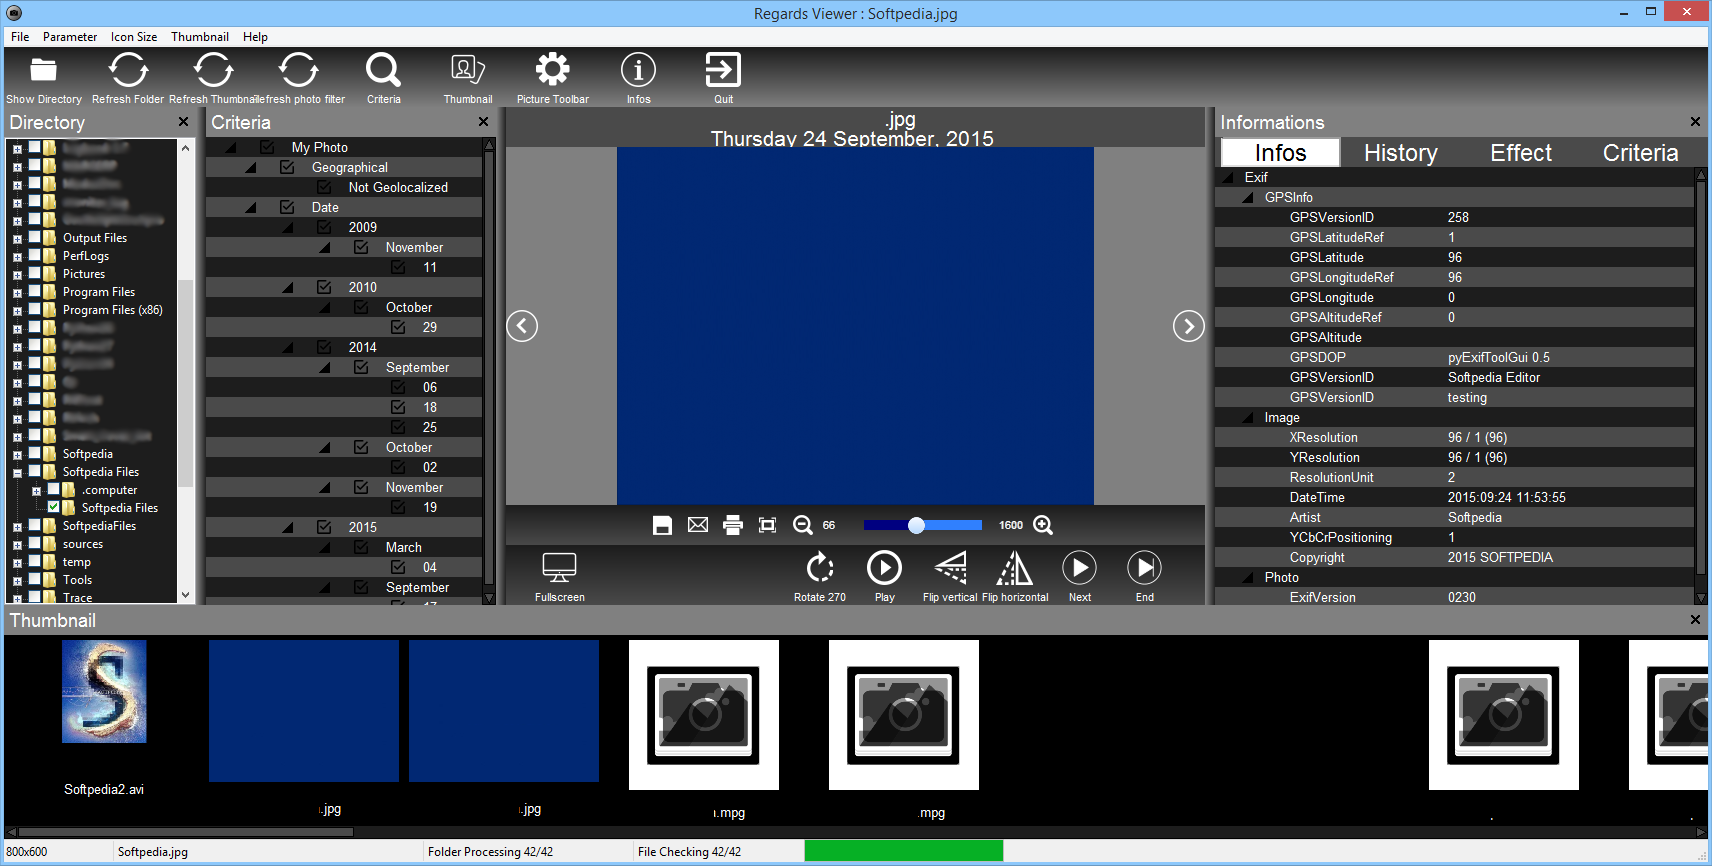Screen dimensions: 1712x866
Task: Click the Refresh Folder icon
Action: (128, 70)
